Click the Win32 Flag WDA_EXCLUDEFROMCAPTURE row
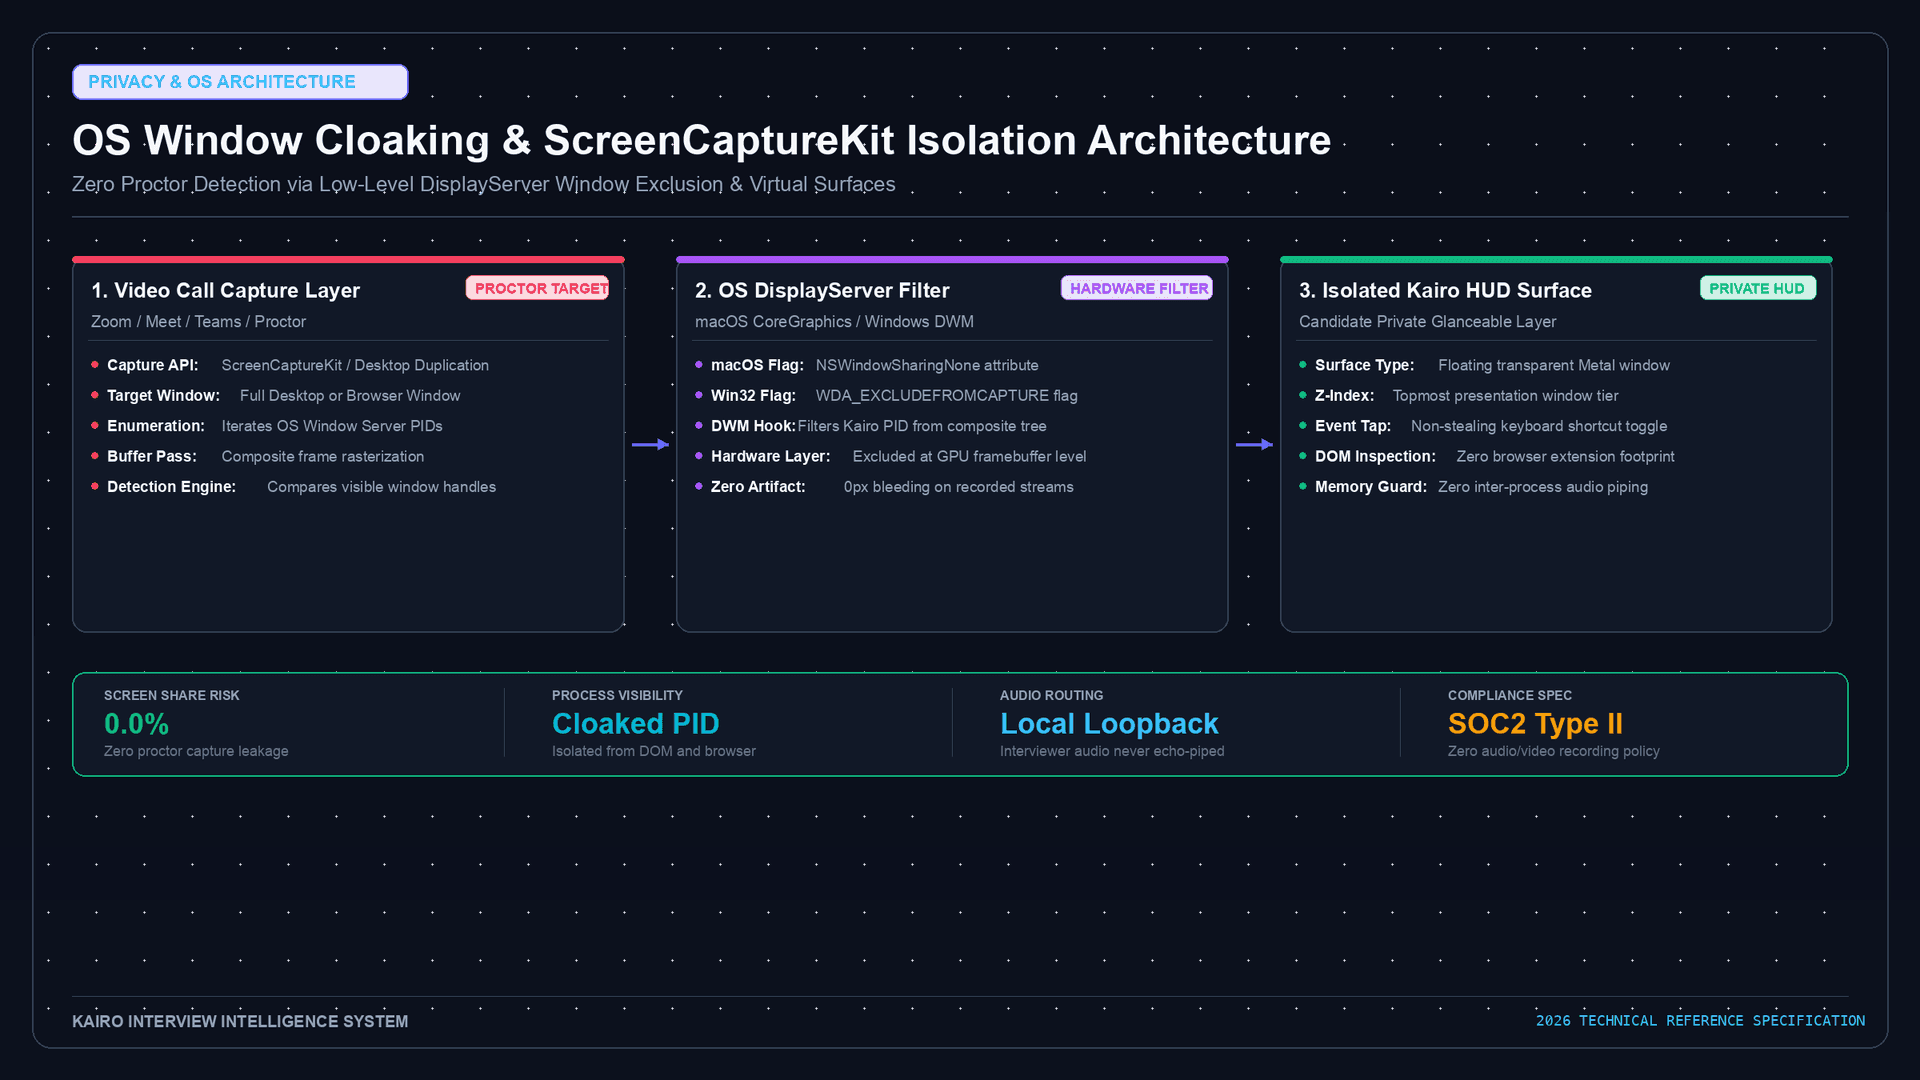1920x1080 pixels. (887, 396)
